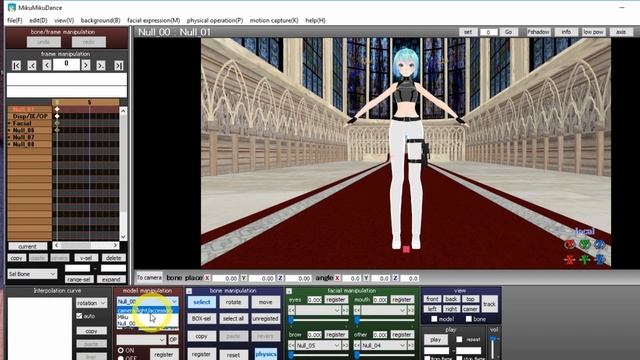Click the next mouth morph arrow
The image size is (640, 360).
tap(411, 311)
